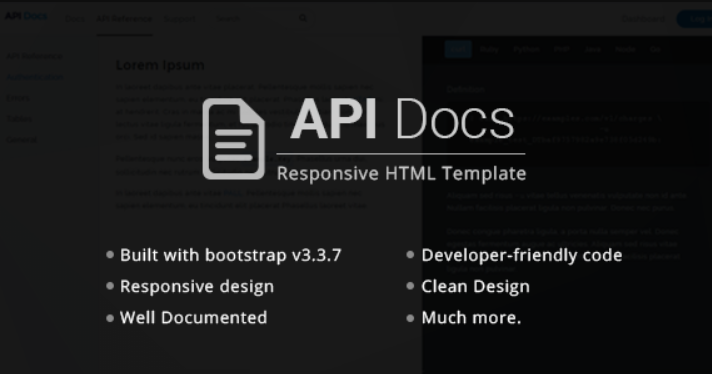
Task: Switch to the Node code tab
Action: pos(625,49)
